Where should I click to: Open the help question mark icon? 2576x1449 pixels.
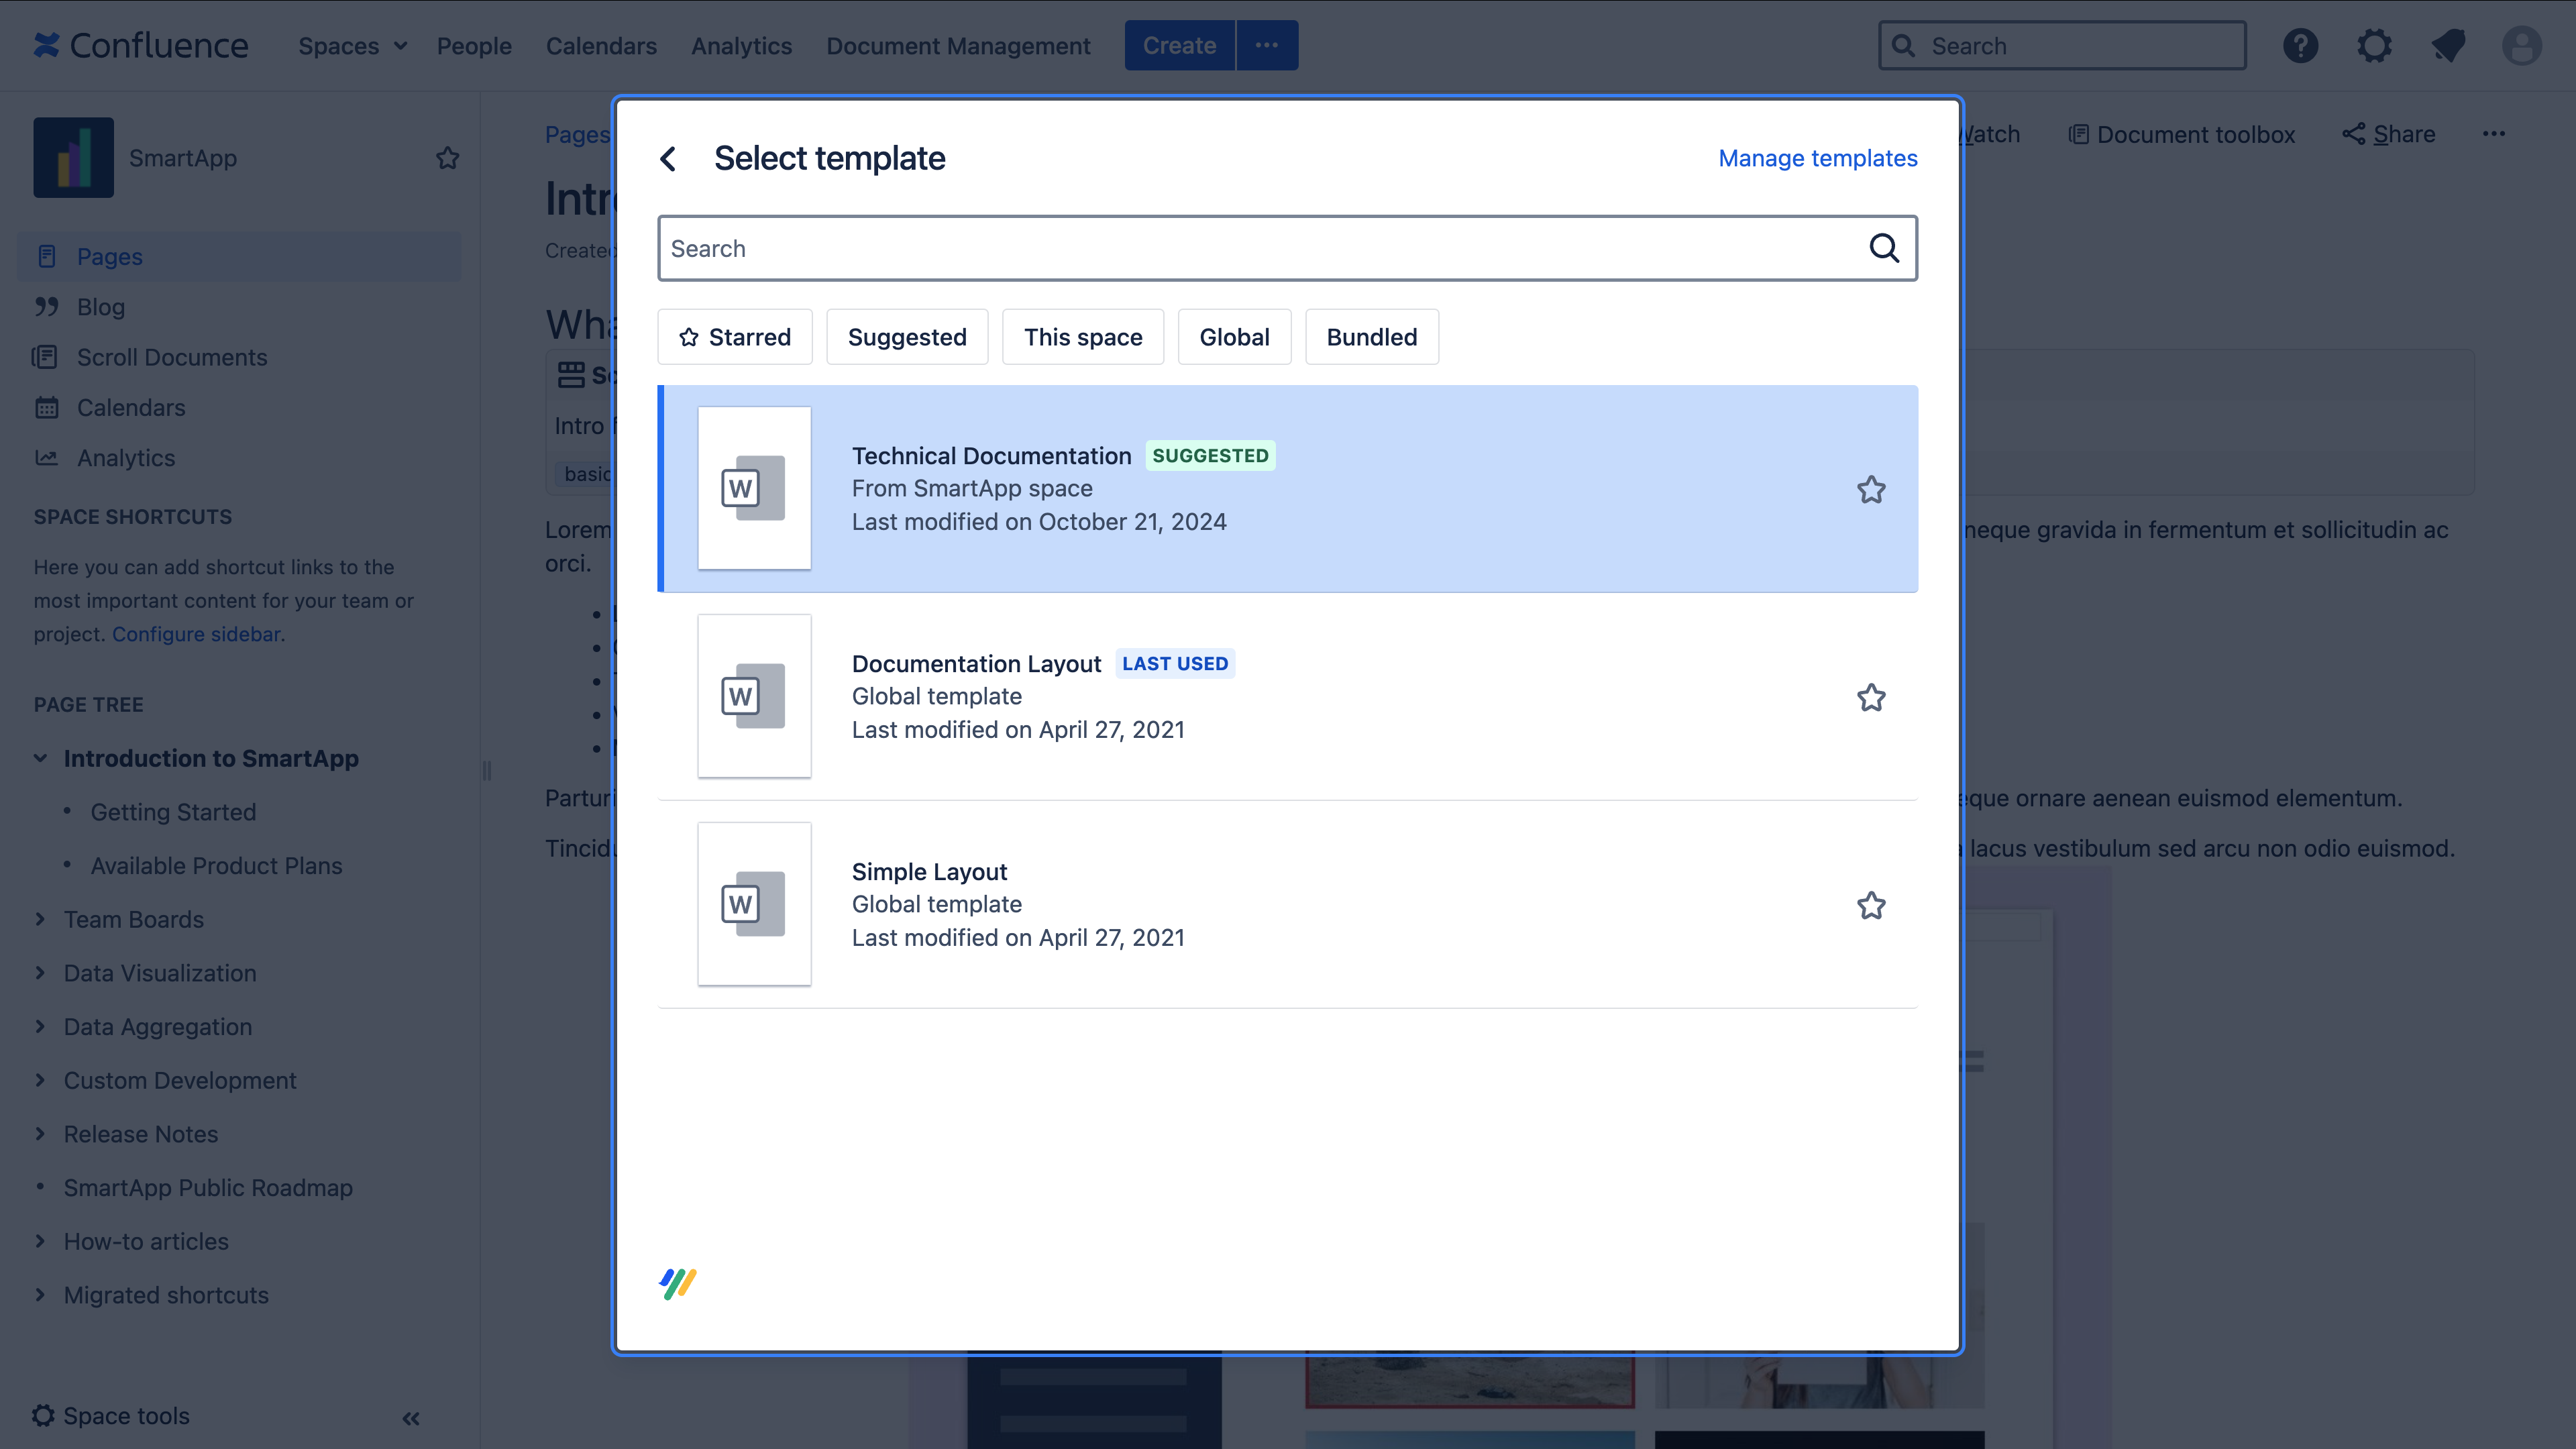[x=2300, y=46]
